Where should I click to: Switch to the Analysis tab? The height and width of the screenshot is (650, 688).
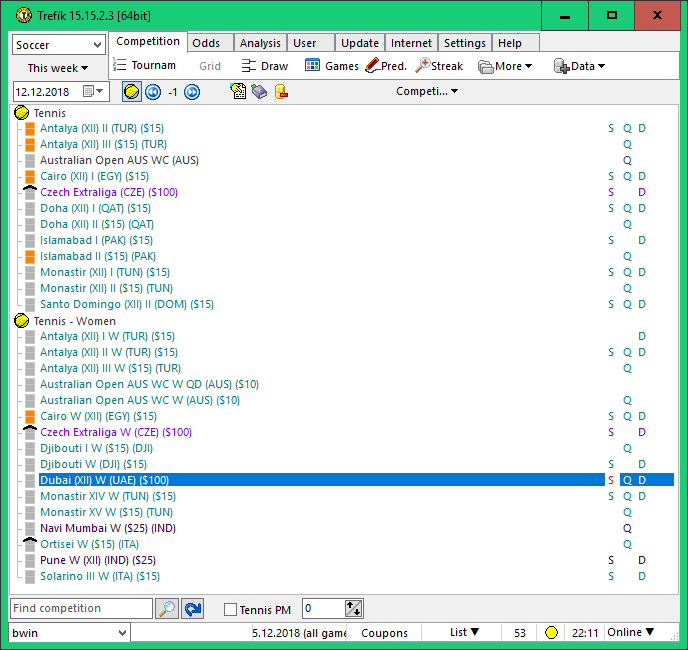260,43
